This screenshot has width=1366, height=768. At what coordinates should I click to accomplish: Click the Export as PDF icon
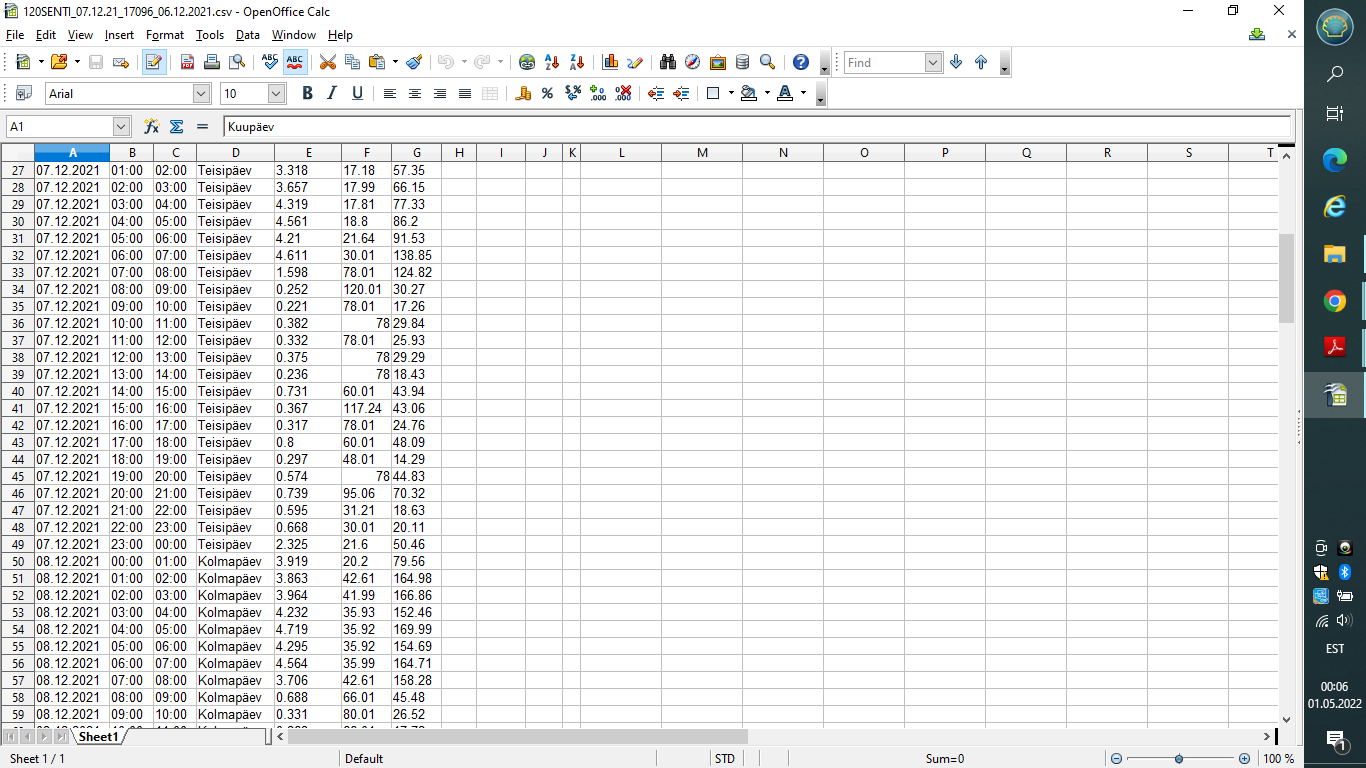tap(187, 62)
